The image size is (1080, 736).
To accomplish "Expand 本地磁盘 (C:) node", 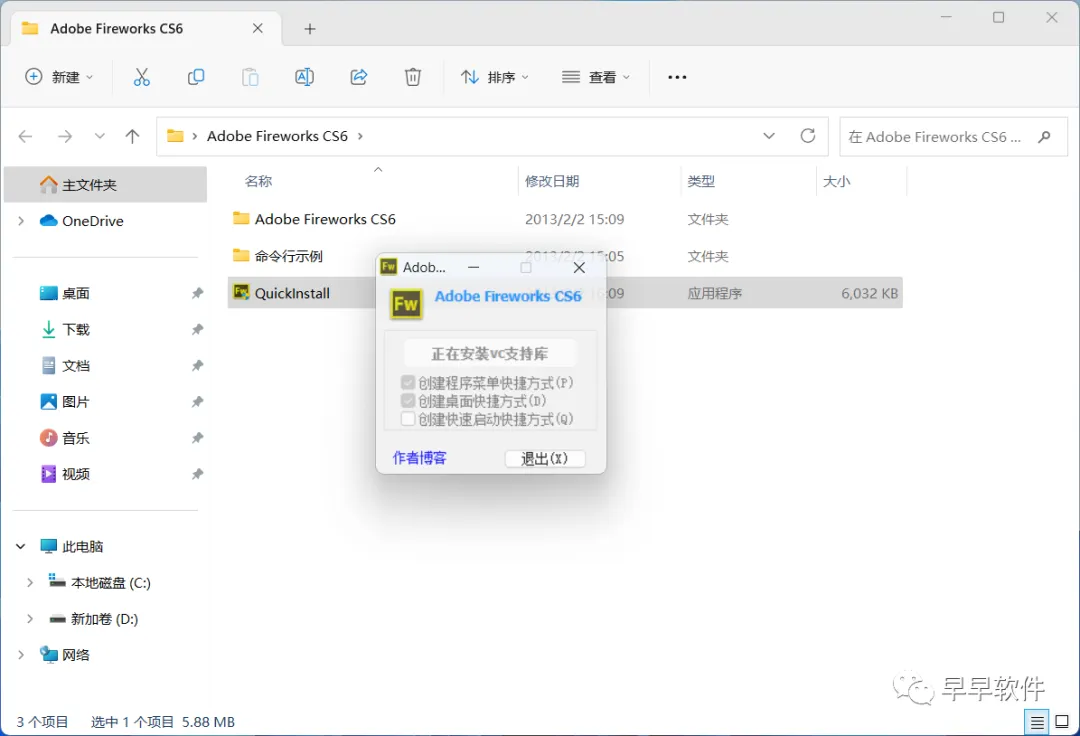I will (x=30, y=582).
